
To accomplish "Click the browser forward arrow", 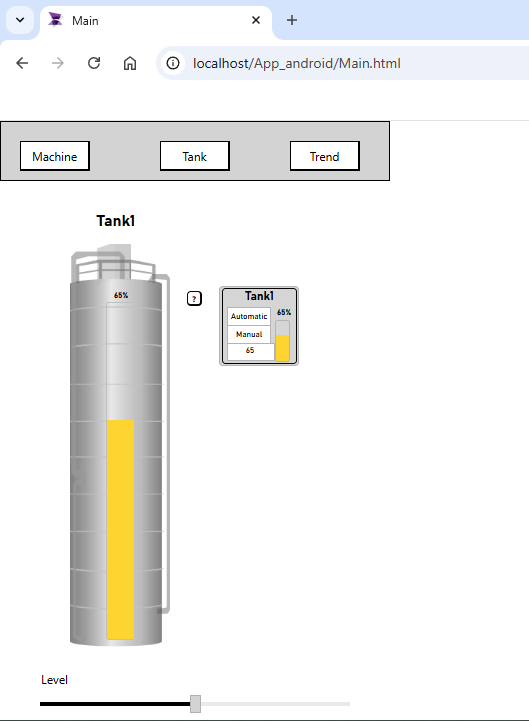I will click(58, 63).
